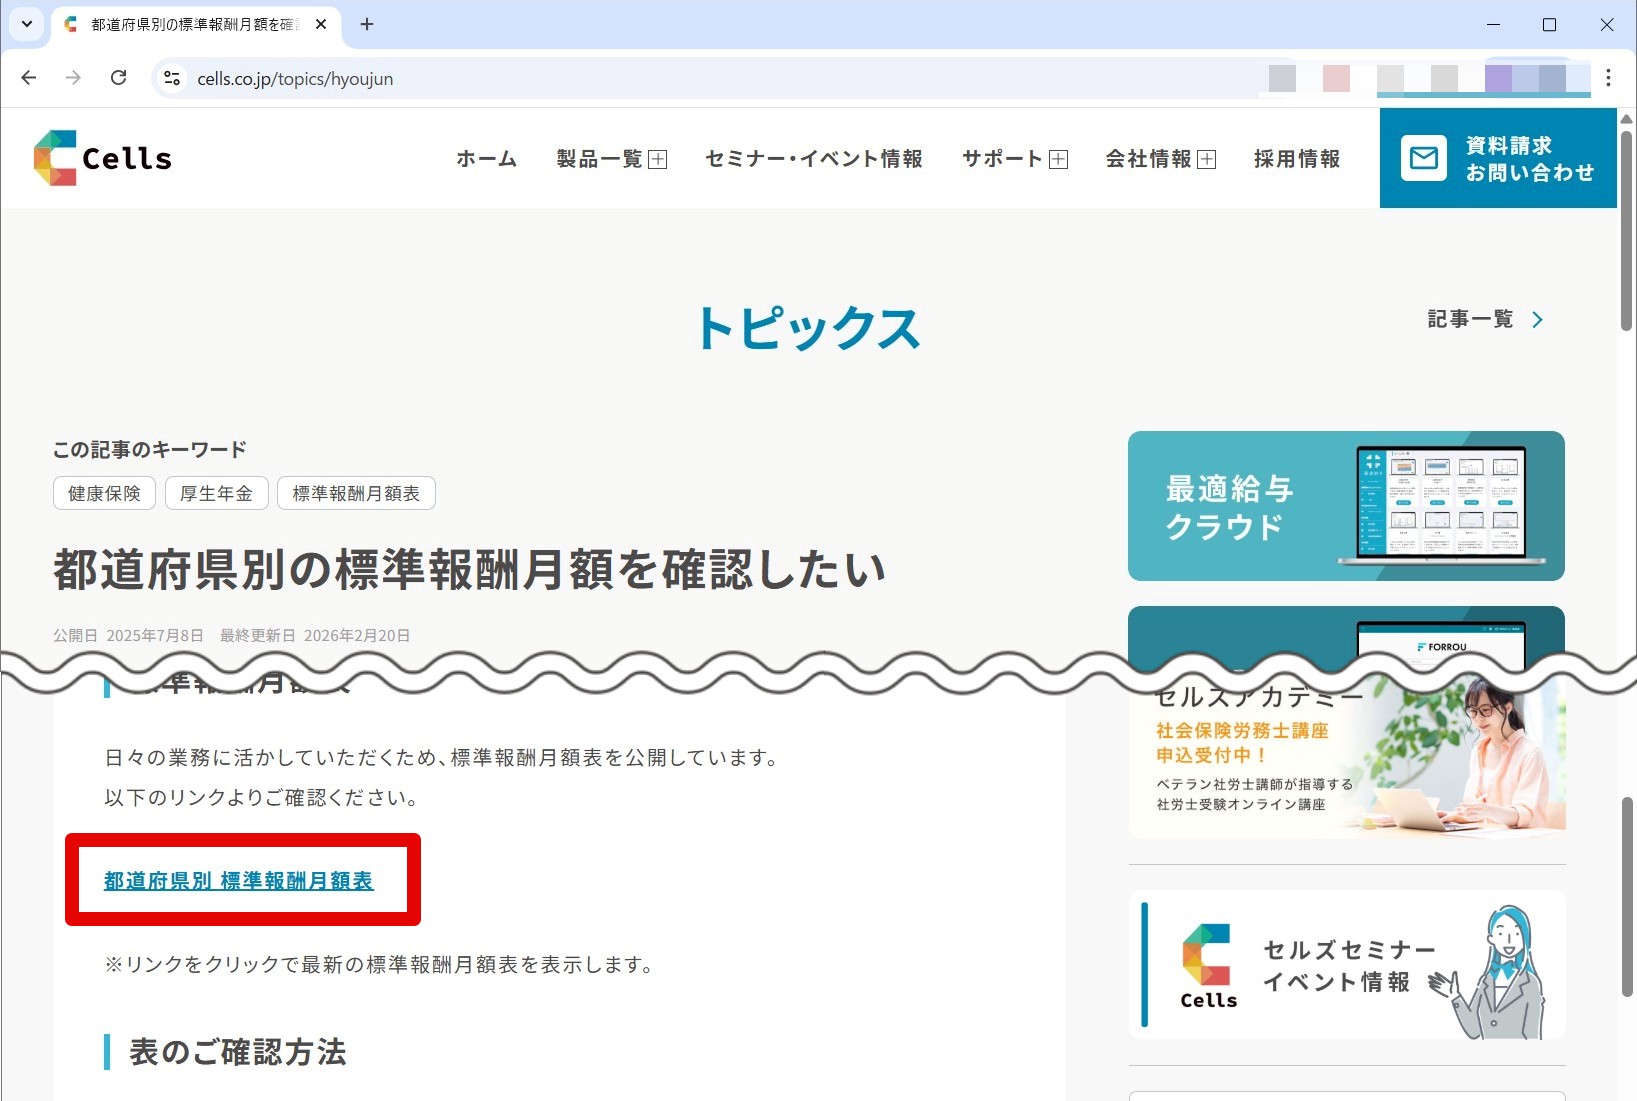Open the 採用情報 page
Screen dimensions: 1637x1101
tap(1296, 159)
